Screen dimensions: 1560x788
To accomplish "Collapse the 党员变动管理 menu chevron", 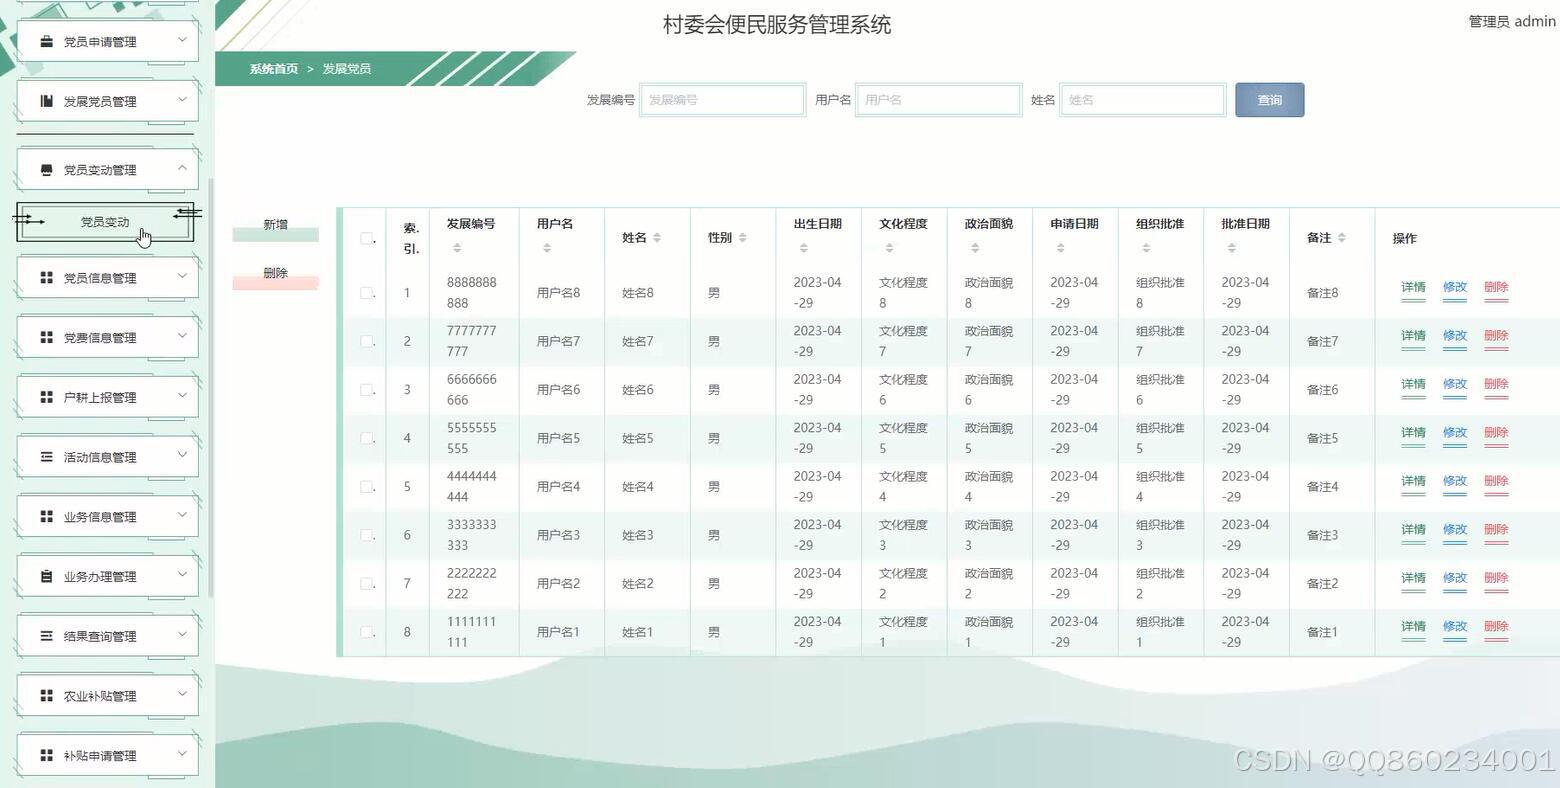I will (182, 168).
